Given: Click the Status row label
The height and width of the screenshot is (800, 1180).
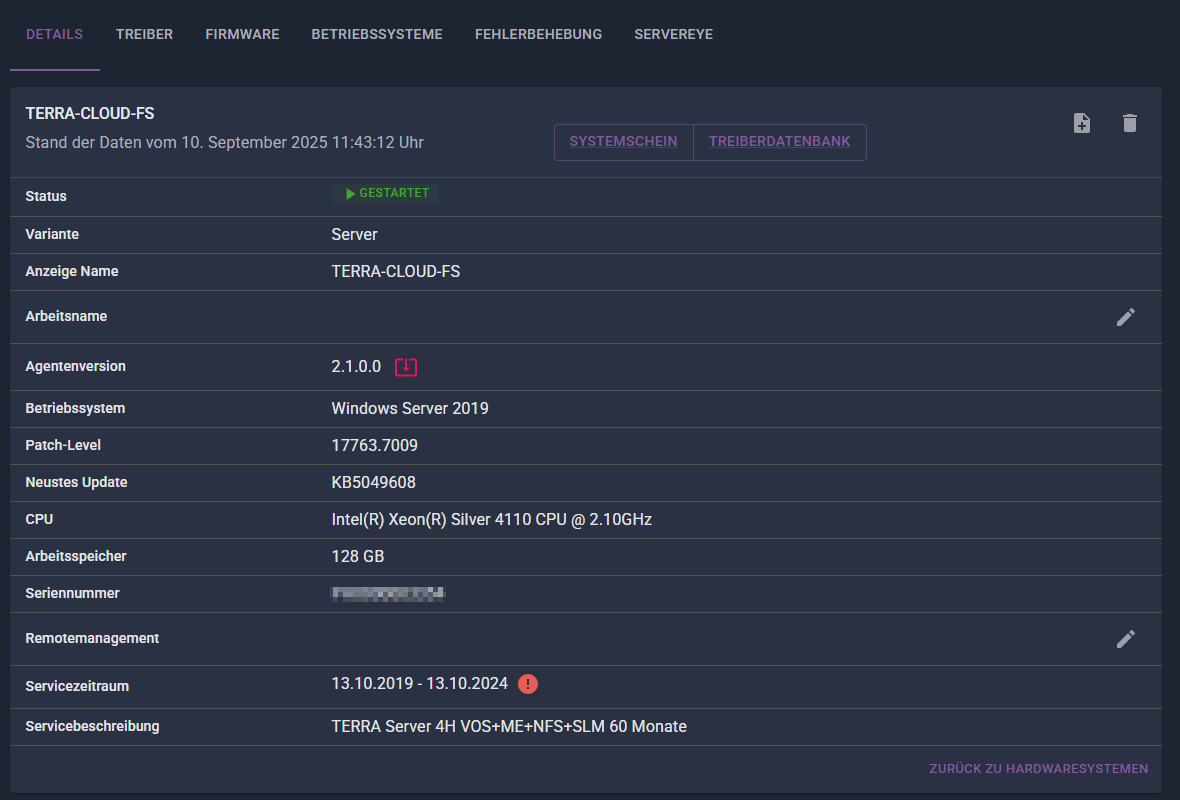Looking at the screenshot, I should tap(46, 196).
